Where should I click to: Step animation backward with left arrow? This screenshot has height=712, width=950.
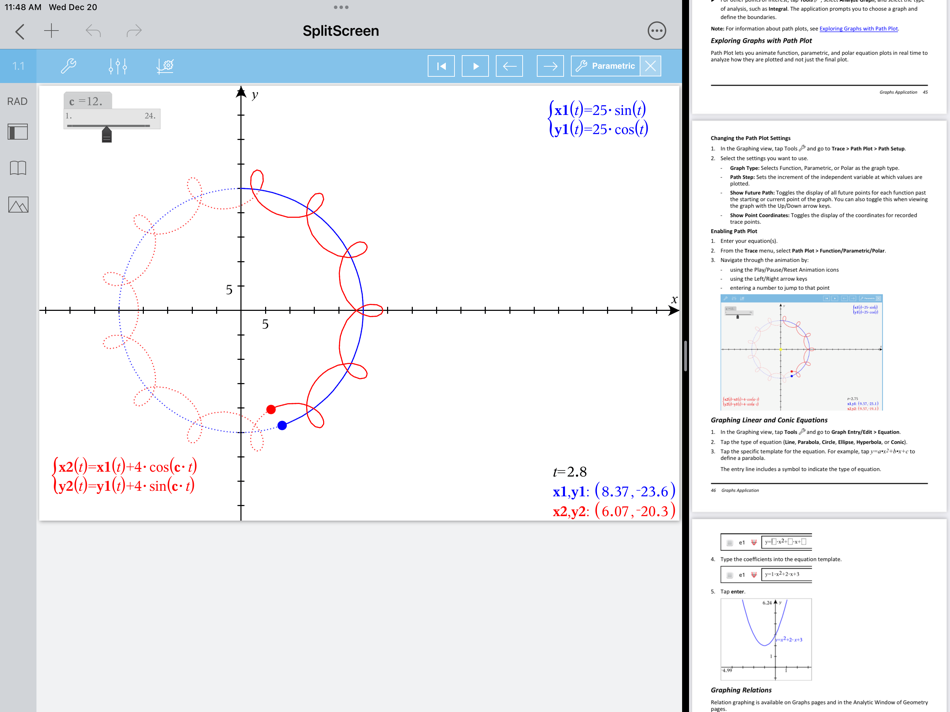(x=510, y=66)
